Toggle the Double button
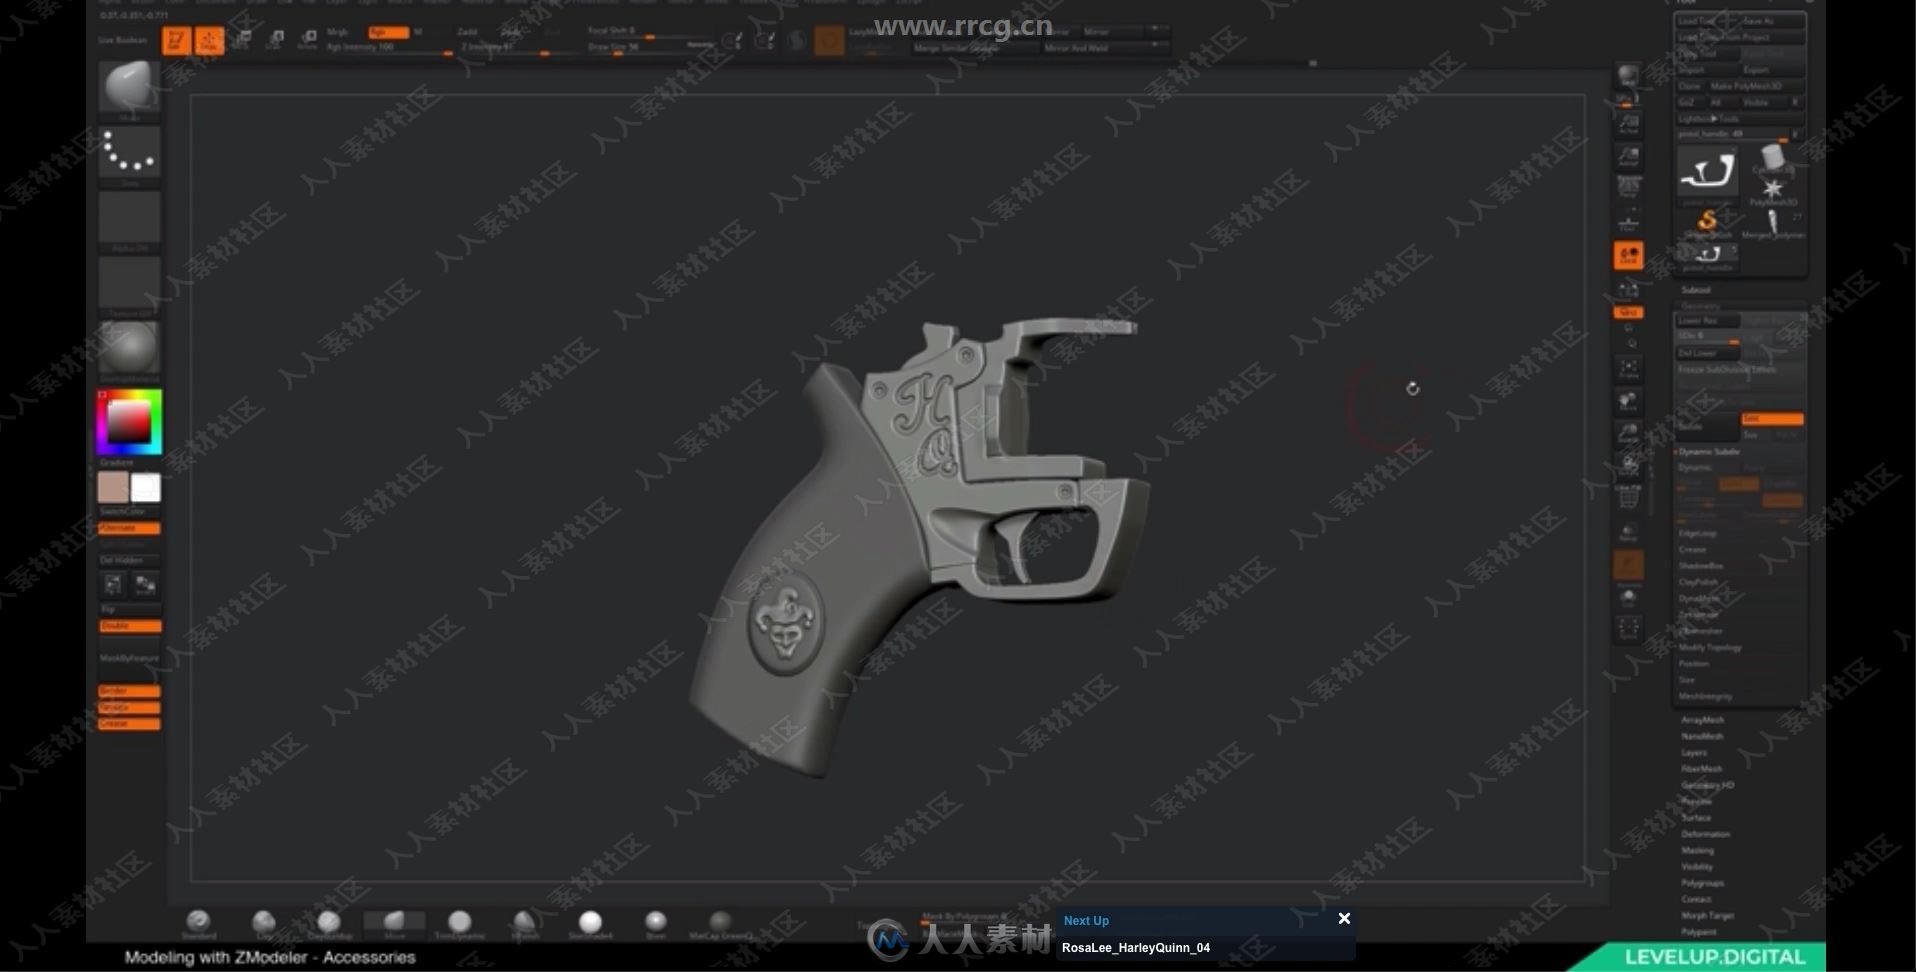This screenshot has height=972, width=1916. tap(129, 626)
